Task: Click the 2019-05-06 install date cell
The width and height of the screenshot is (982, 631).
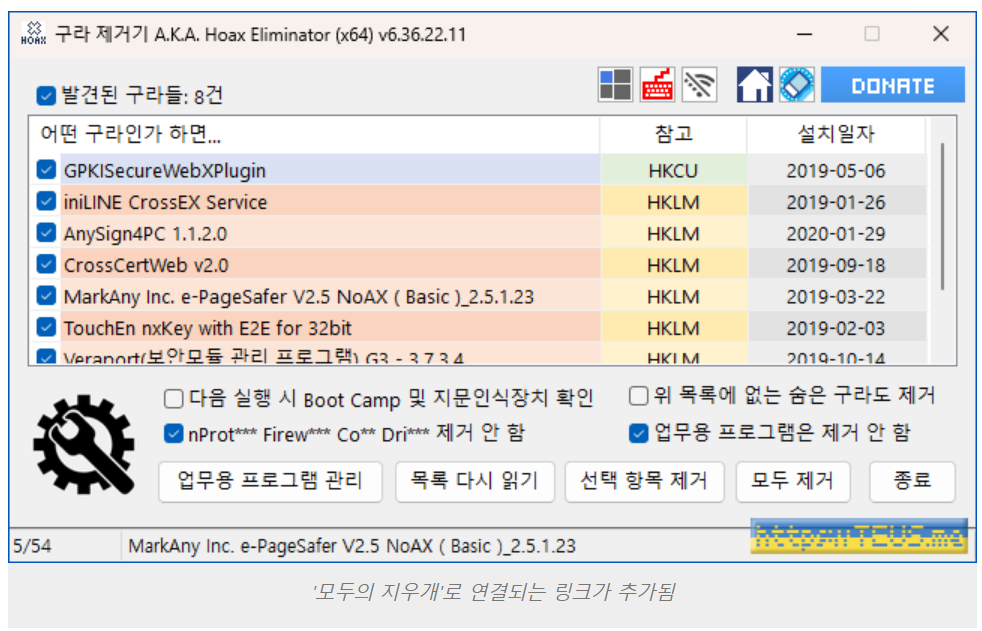Action: [836, 170]
